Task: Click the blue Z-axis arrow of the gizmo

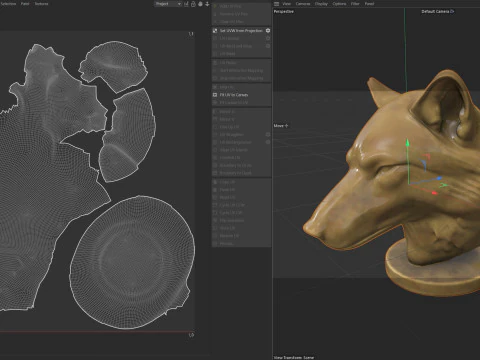Action: coord(439,179)
